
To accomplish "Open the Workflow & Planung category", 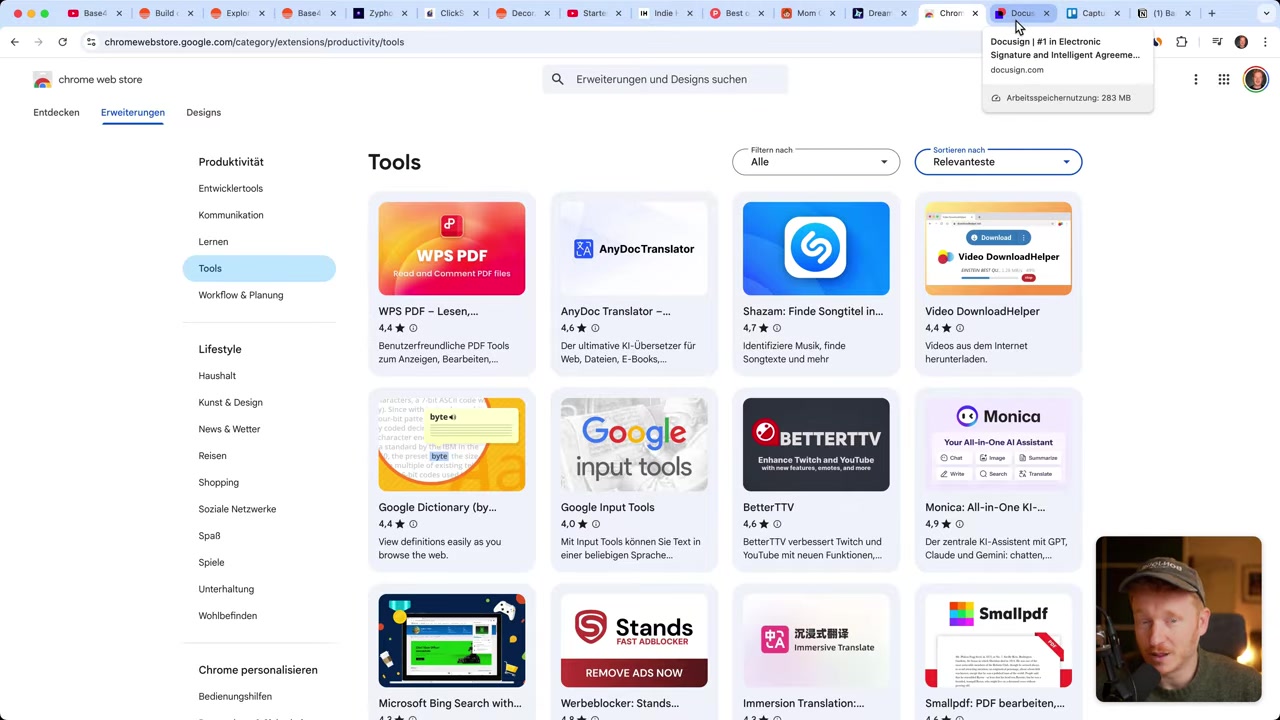I will pyautogui.click(x=241, y=295).
